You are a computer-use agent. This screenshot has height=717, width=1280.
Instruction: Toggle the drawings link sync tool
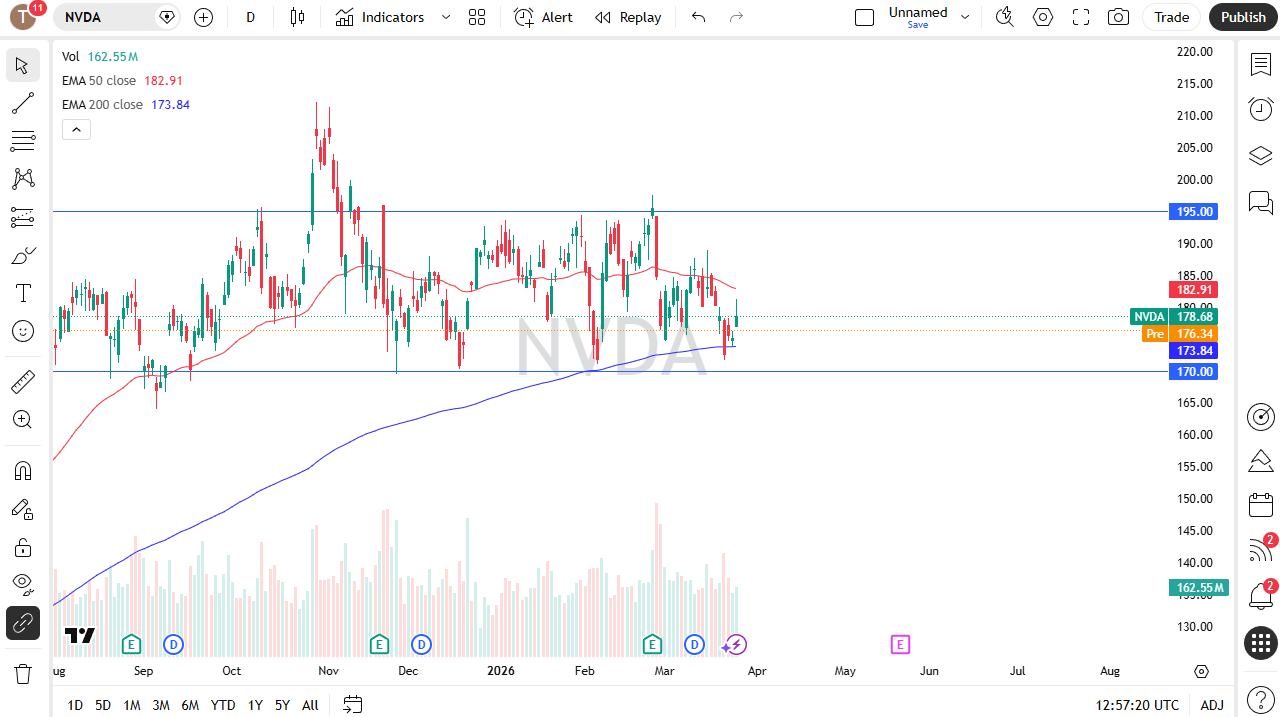22,623
